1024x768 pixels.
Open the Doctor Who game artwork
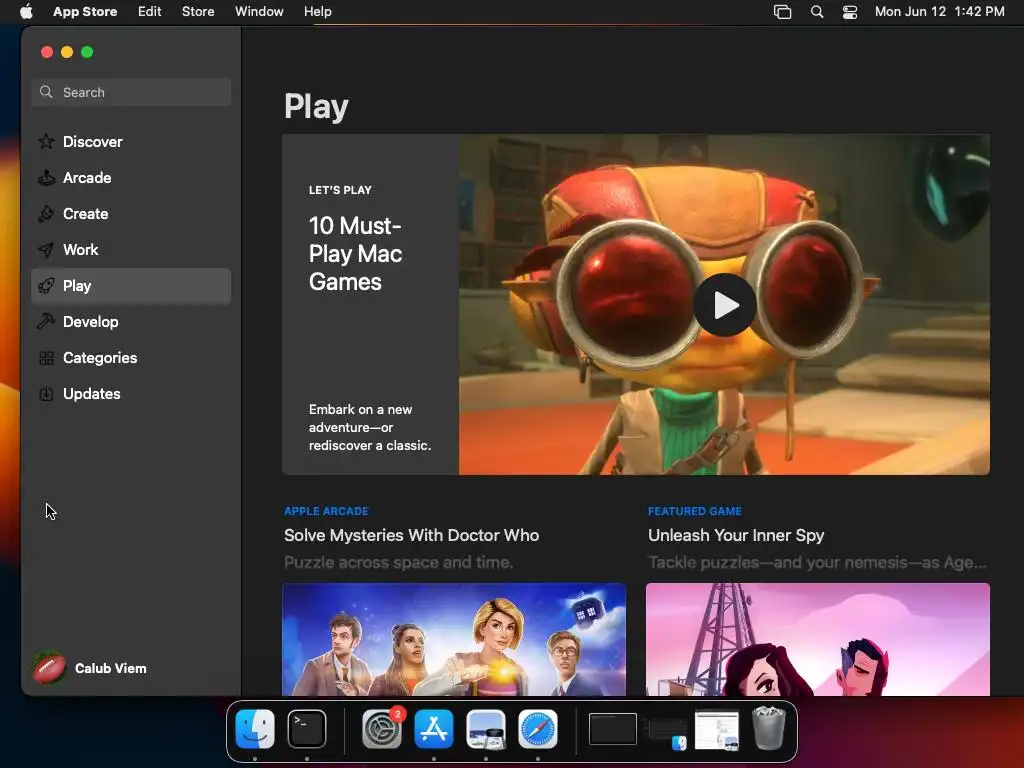(x=454, y=639)
